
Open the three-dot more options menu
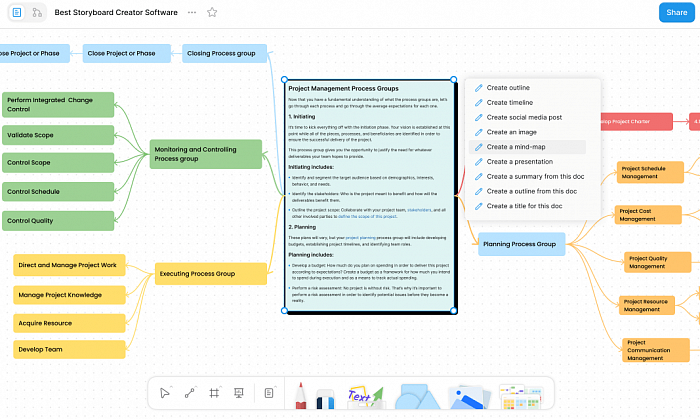192,12
